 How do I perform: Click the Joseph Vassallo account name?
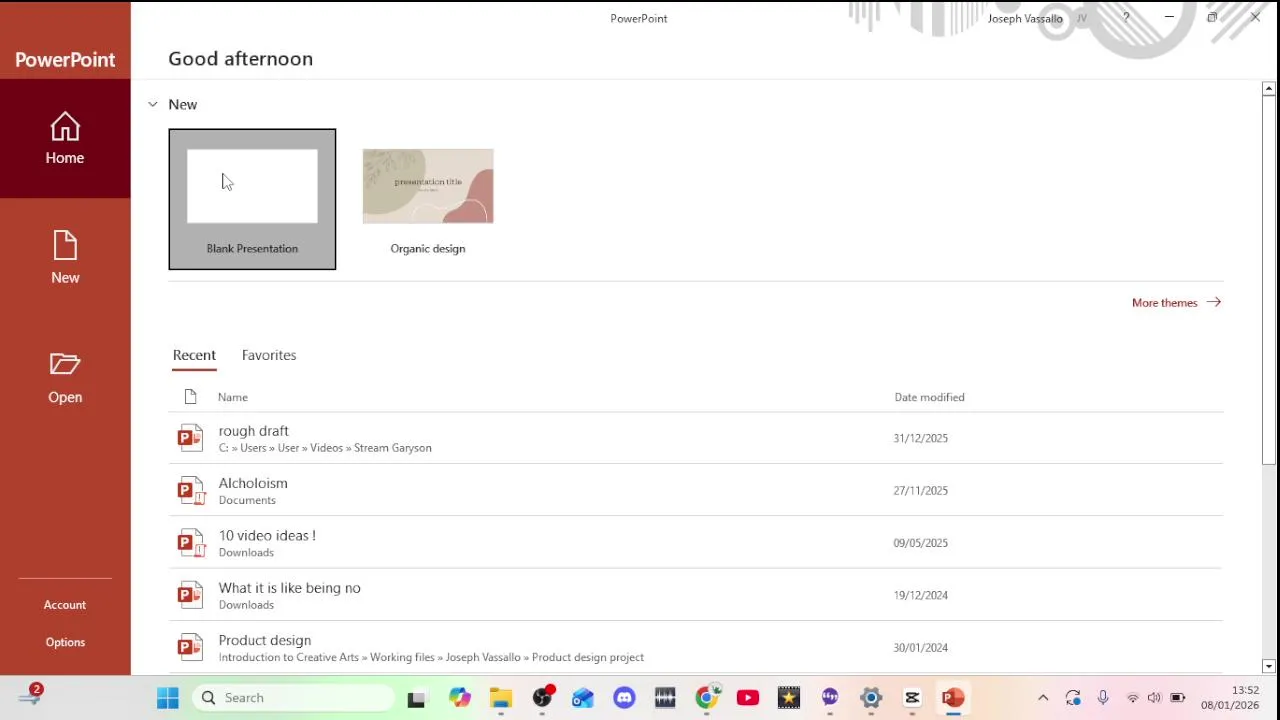pyautogui.click(x=1025, y=18)
